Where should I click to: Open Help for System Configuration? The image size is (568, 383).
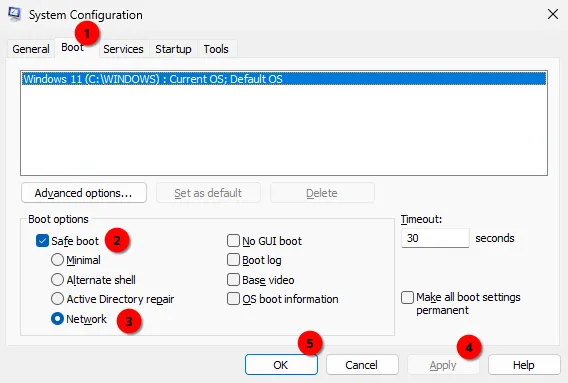524,365
